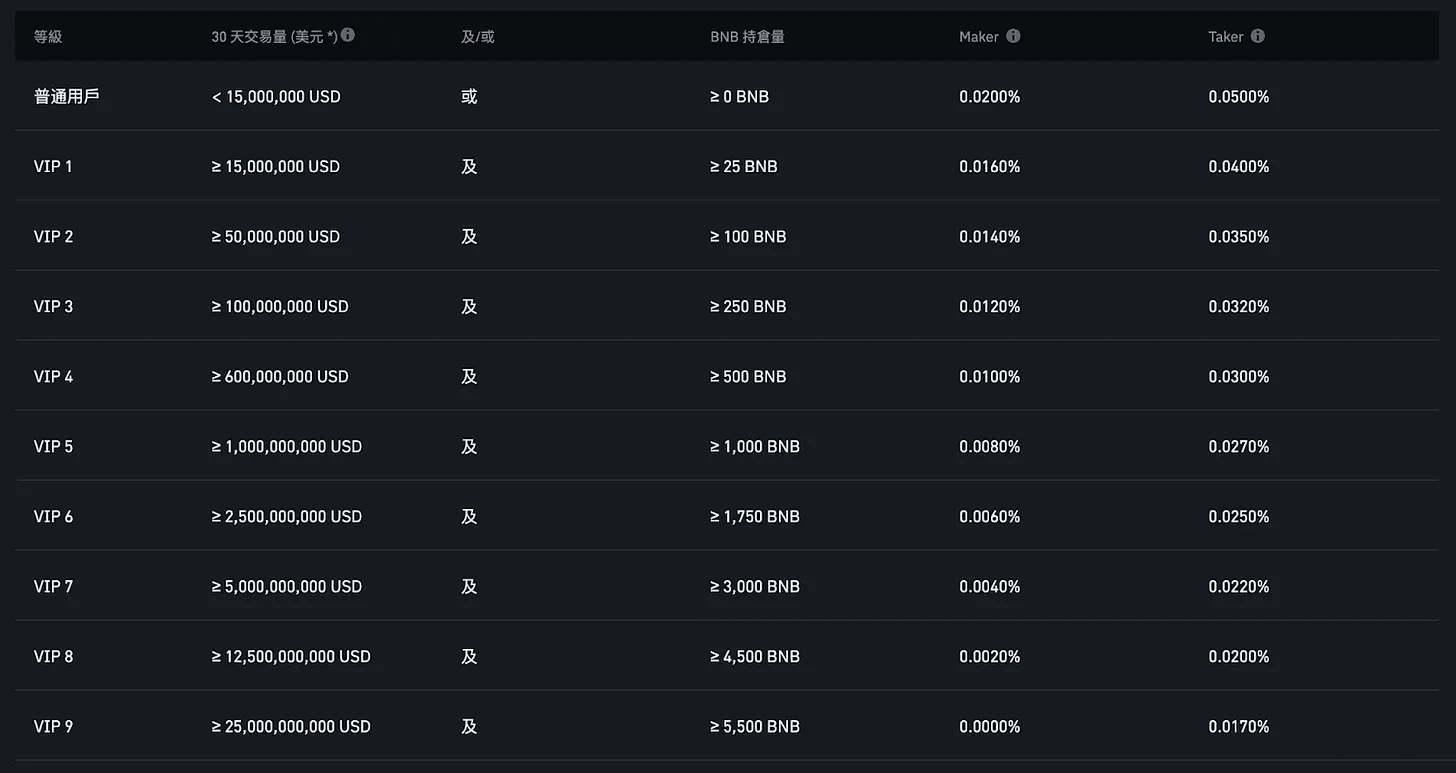Image resolution: width=1456 pixels, height=773 pixels.
Task: Click the ≥ 1,750 BNB holding cell
Action: [x=755, y=517]
